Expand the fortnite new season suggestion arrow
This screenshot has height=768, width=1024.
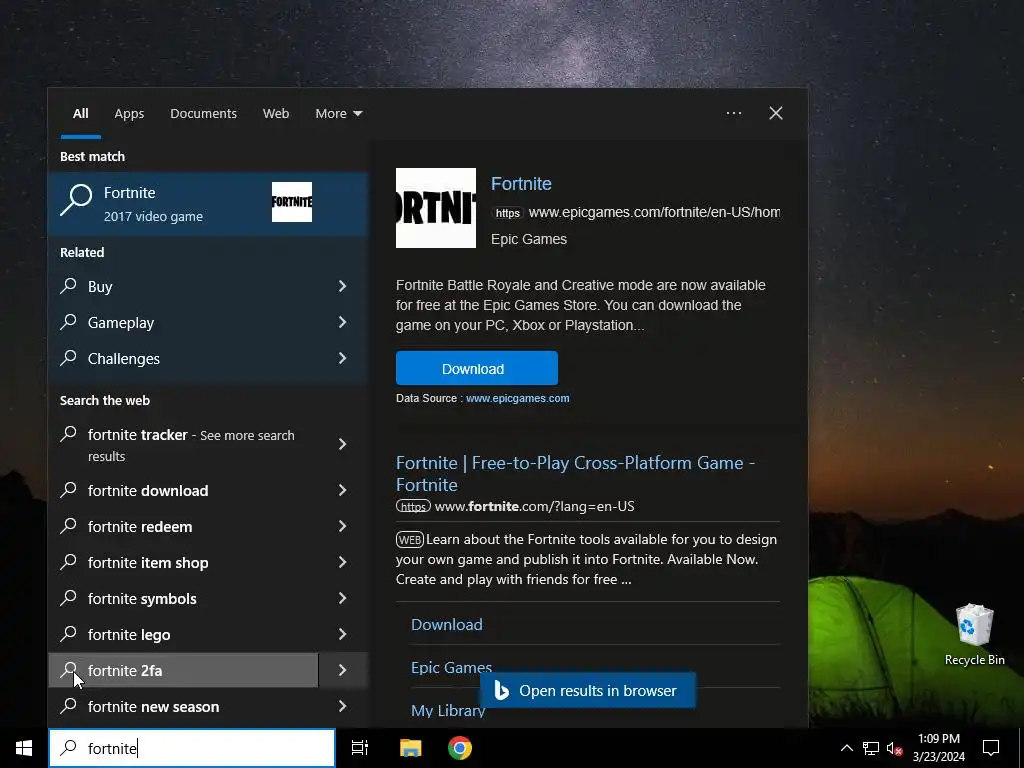pyautogui.click(x=342, y=706)
